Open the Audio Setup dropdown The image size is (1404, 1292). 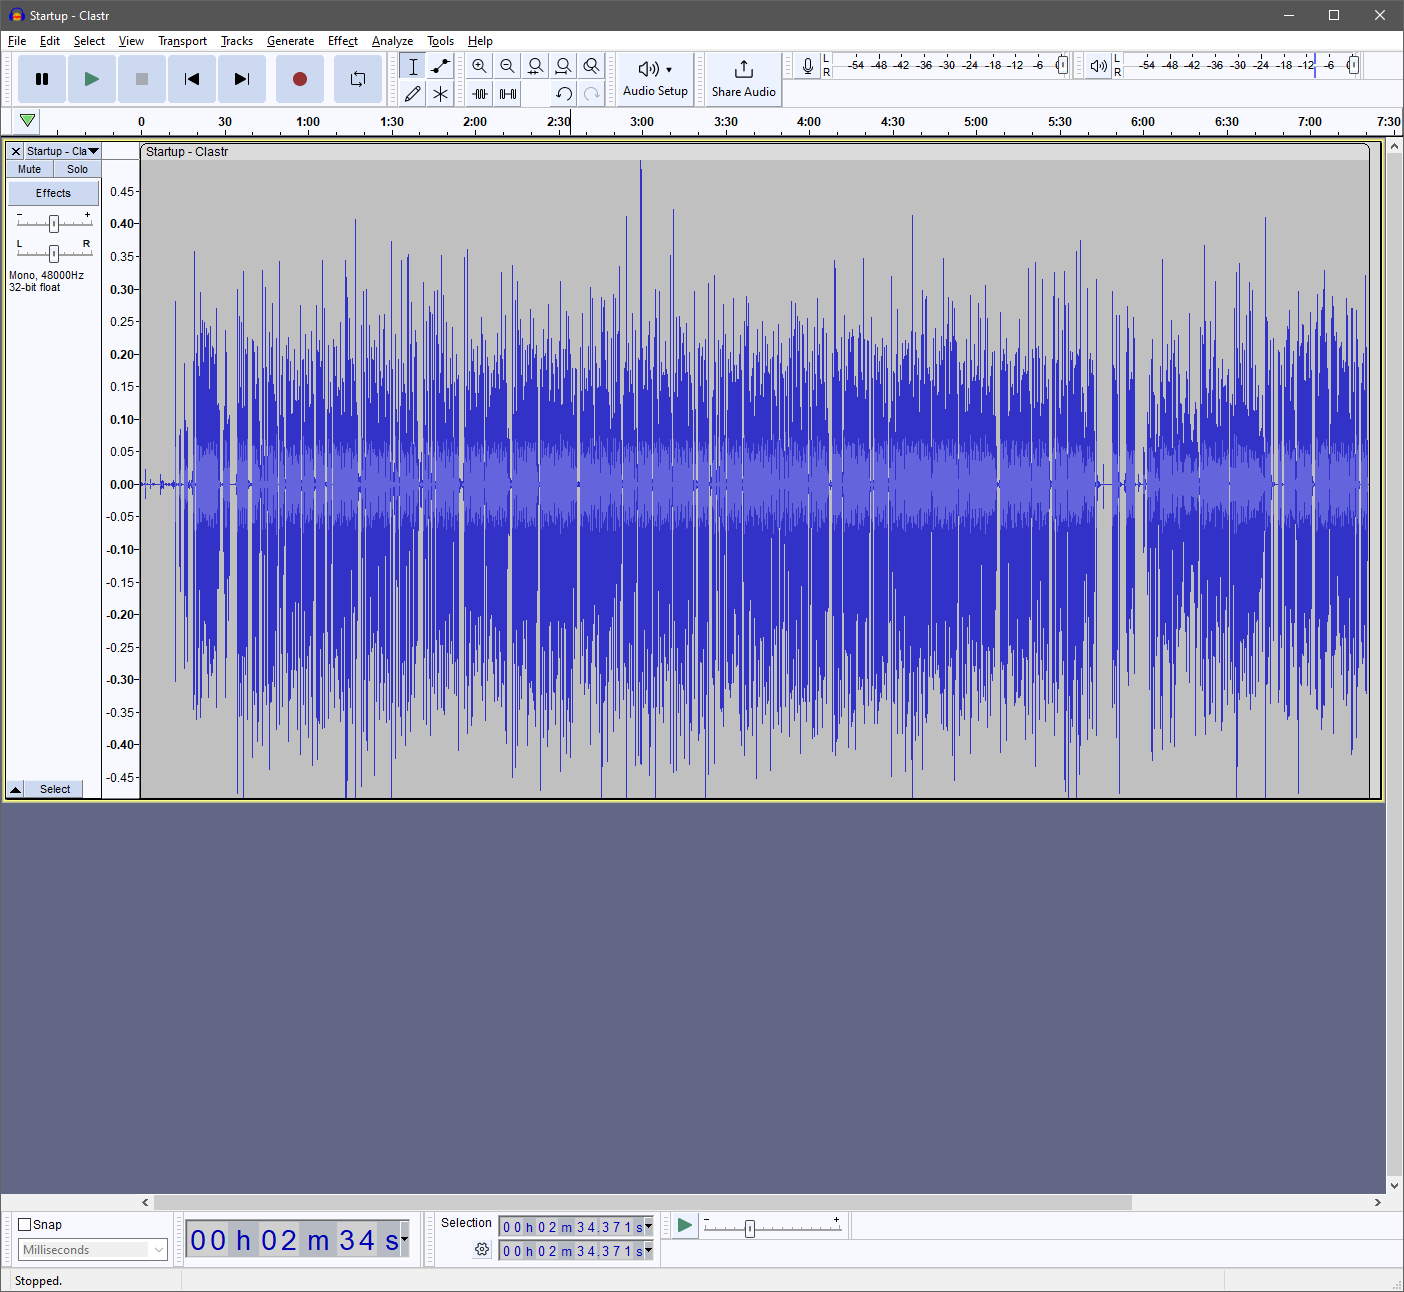pos(655,79)
